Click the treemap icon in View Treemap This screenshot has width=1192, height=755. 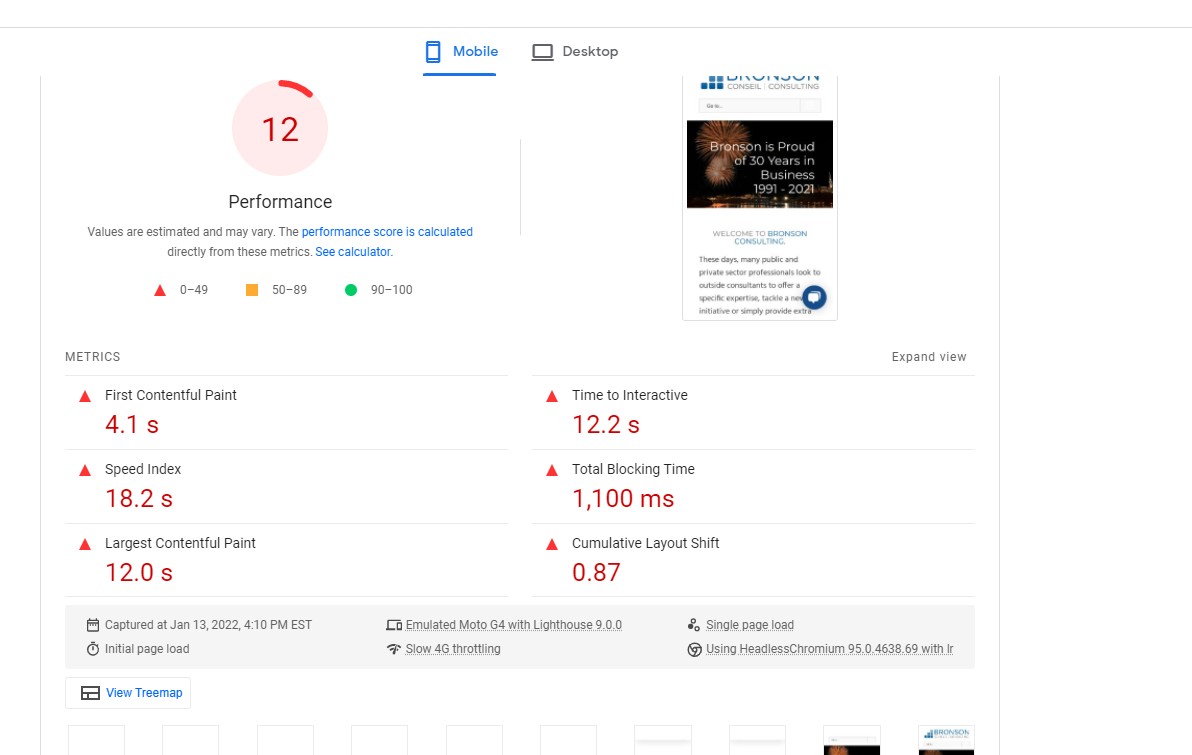pyautogui.click(x=90, y=693)
